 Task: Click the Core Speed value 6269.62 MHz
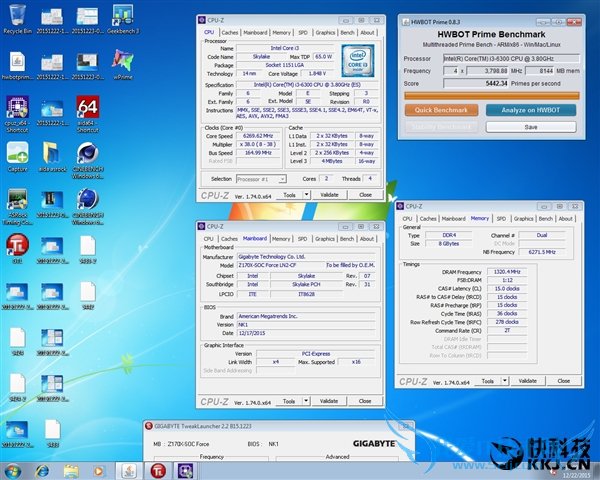258,136
